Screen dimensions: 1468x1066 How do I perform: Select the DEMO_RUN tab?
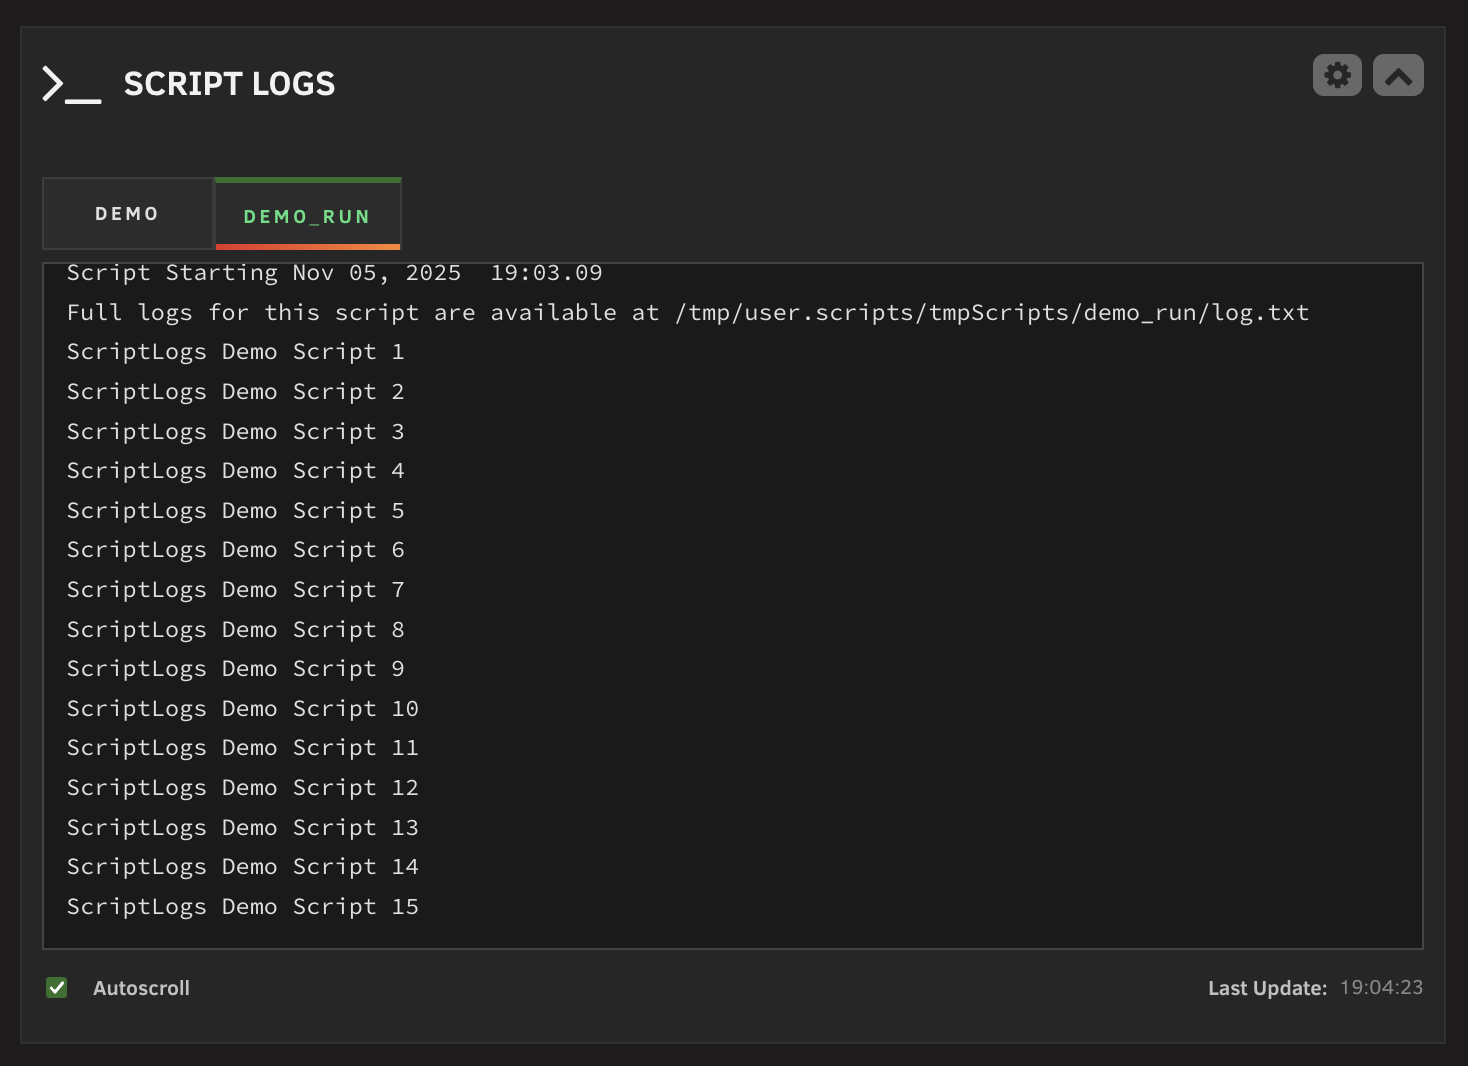[x=307, y=215]
